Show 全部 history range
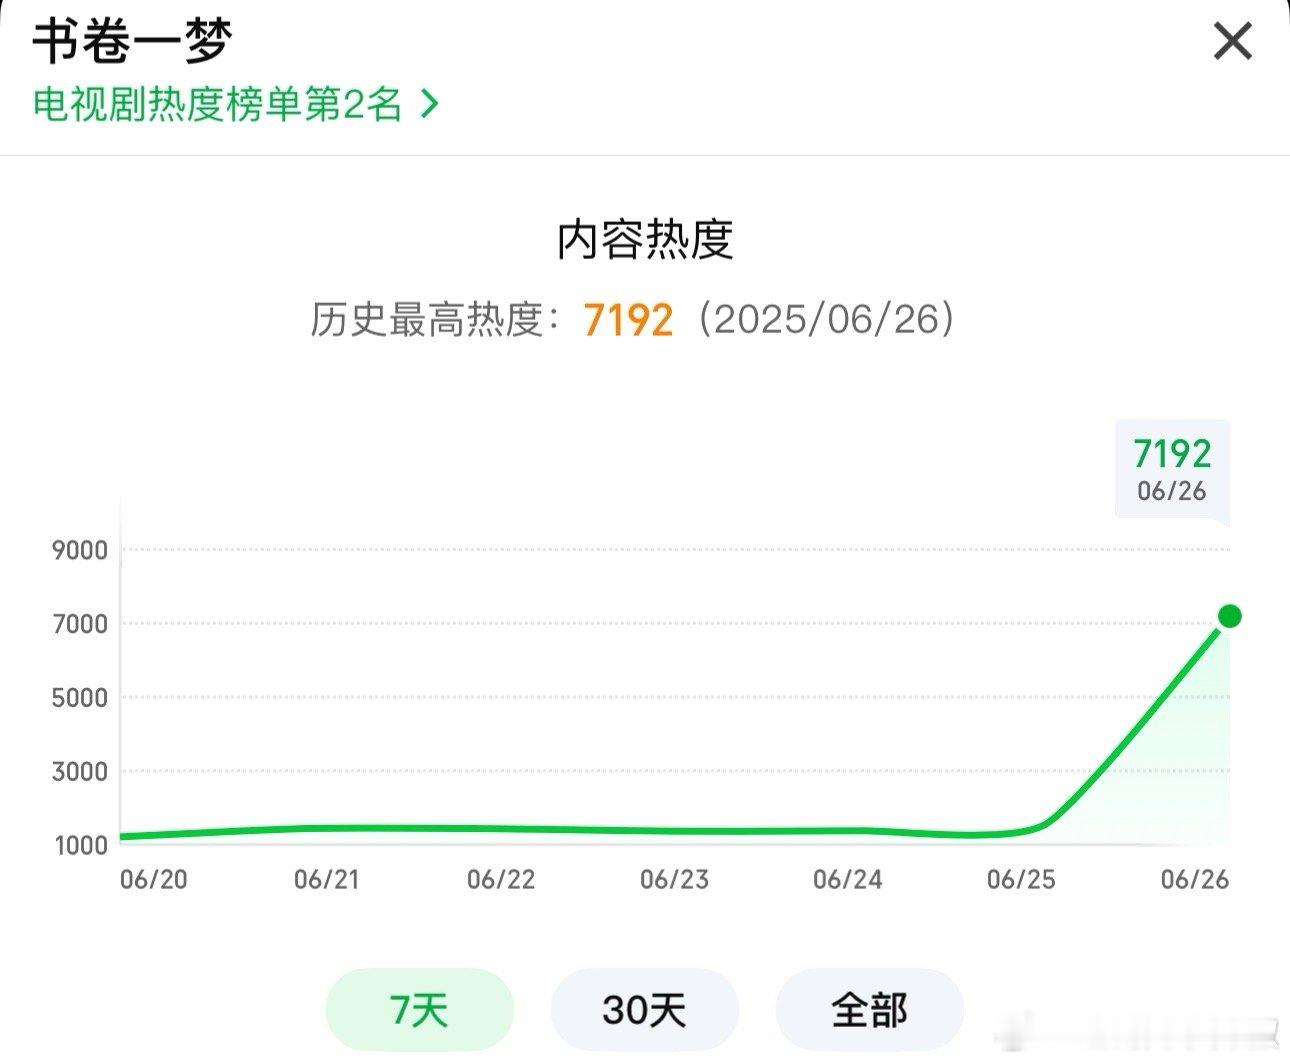The image size is (1290, 1064). pos(869,1009)
